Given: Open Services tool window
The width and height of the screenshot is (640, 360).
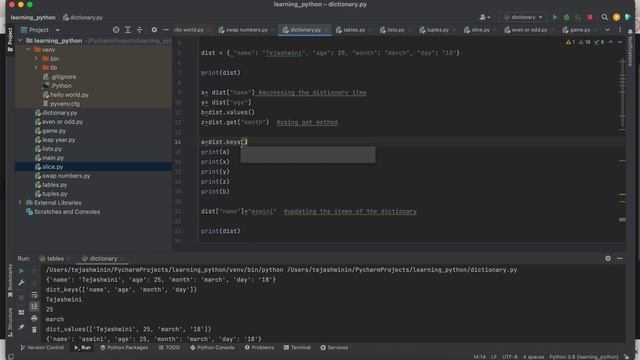Looking at the screenshot, I should [x=334, y=347].
